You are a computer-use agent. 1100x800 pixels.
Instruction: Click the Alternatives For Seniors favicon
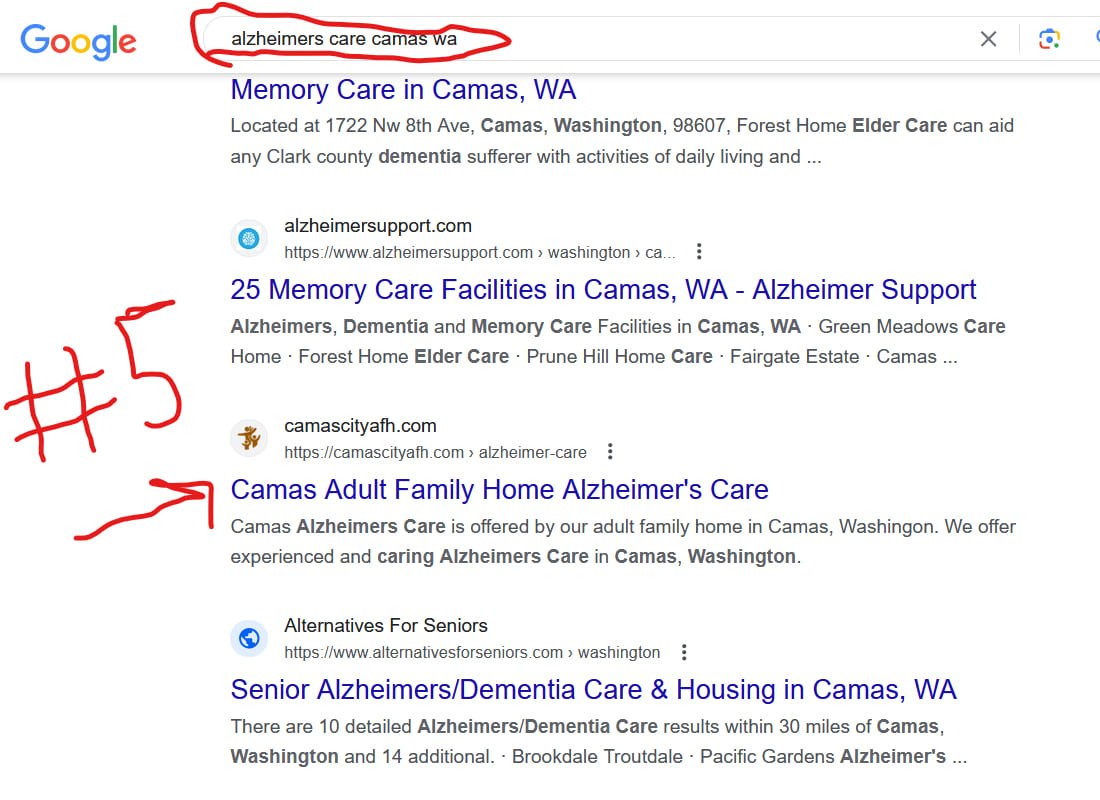pos(249,638)
